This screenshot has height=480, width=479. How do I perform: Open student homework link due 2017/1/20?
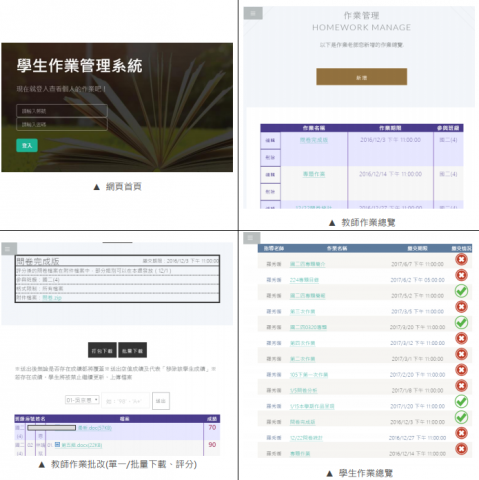coord(312,406)
